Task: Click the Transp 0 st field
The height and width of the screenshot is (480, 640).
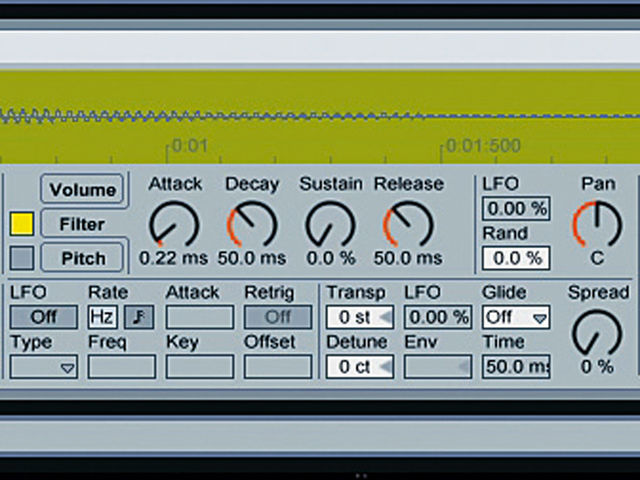Action: (x=360, y=317)
